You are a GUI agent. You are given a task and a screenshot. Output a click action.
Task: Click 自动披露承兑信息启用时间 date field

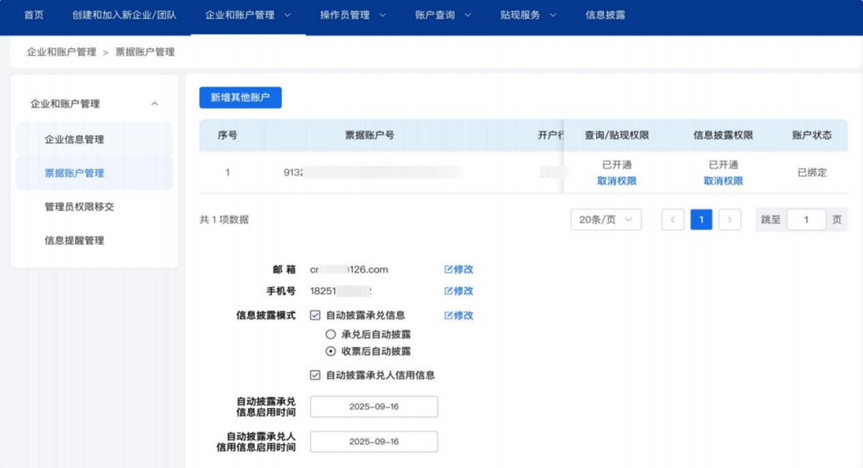point(374,406)
